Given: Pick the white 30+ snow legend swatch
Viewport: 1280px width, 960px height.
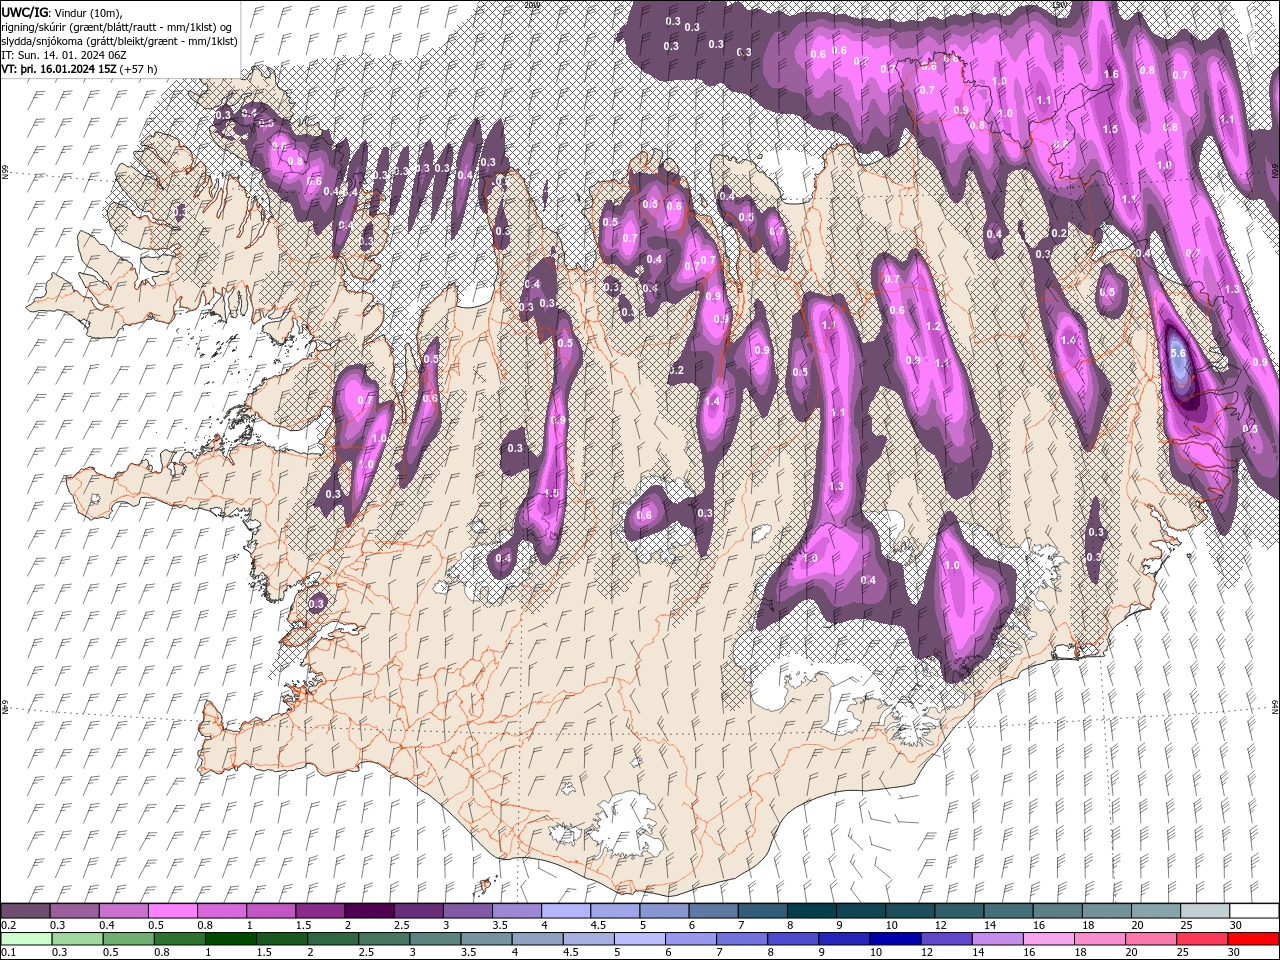Looking at the screenshot, I should (1253, 911).
